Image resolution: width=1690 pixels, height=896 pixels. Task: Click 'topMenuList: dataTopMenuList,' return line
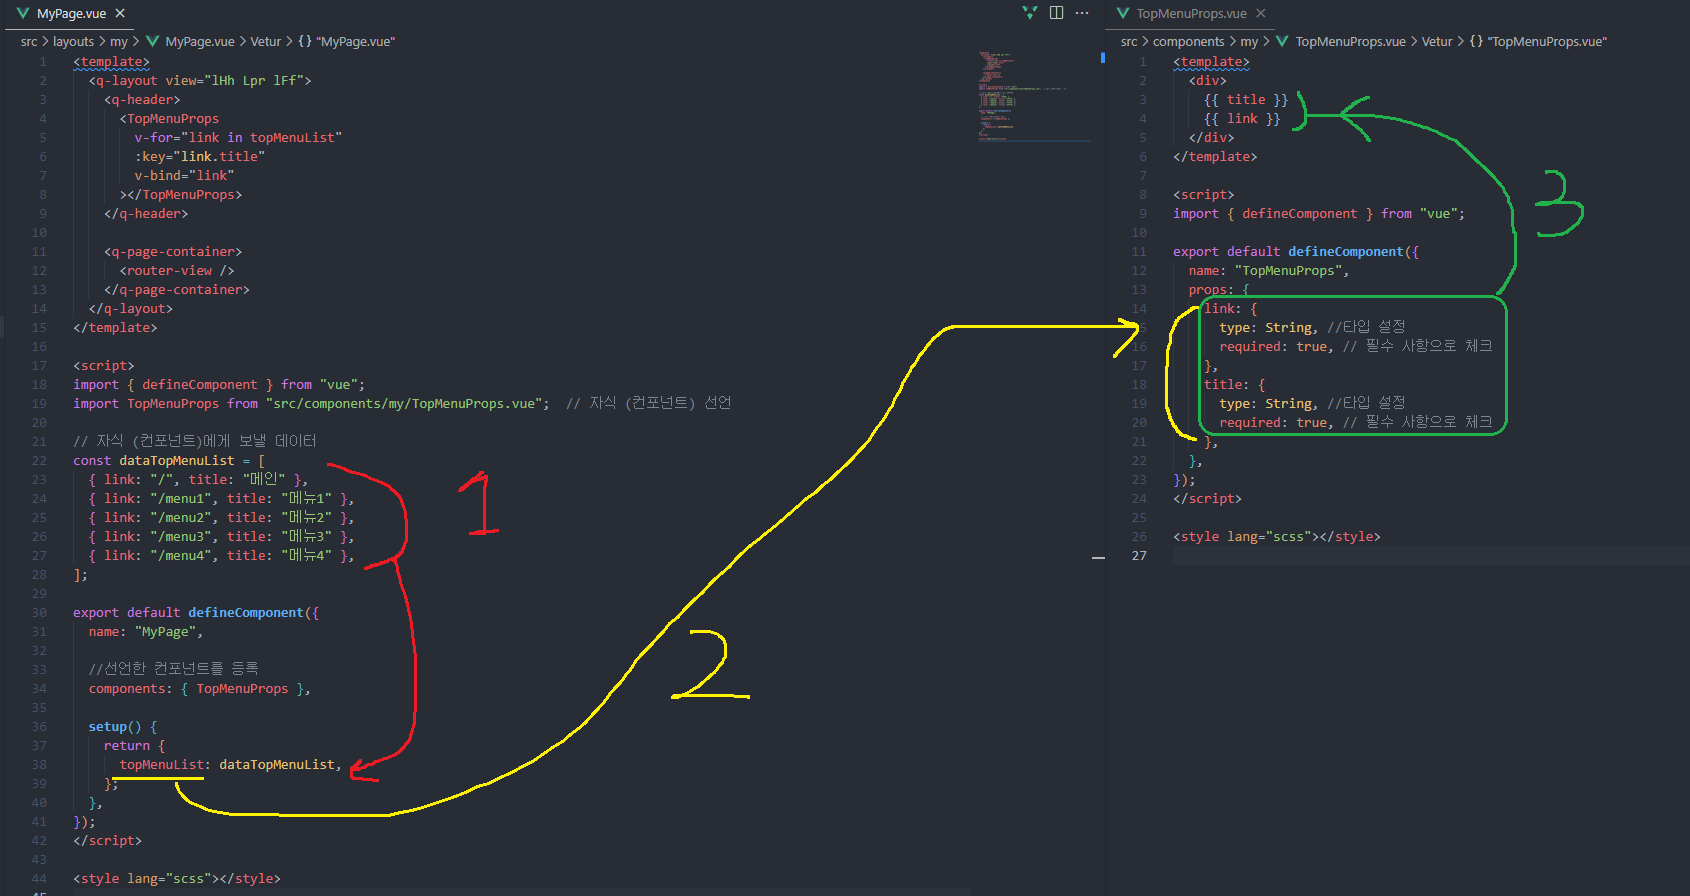click(x=231, y=764)
